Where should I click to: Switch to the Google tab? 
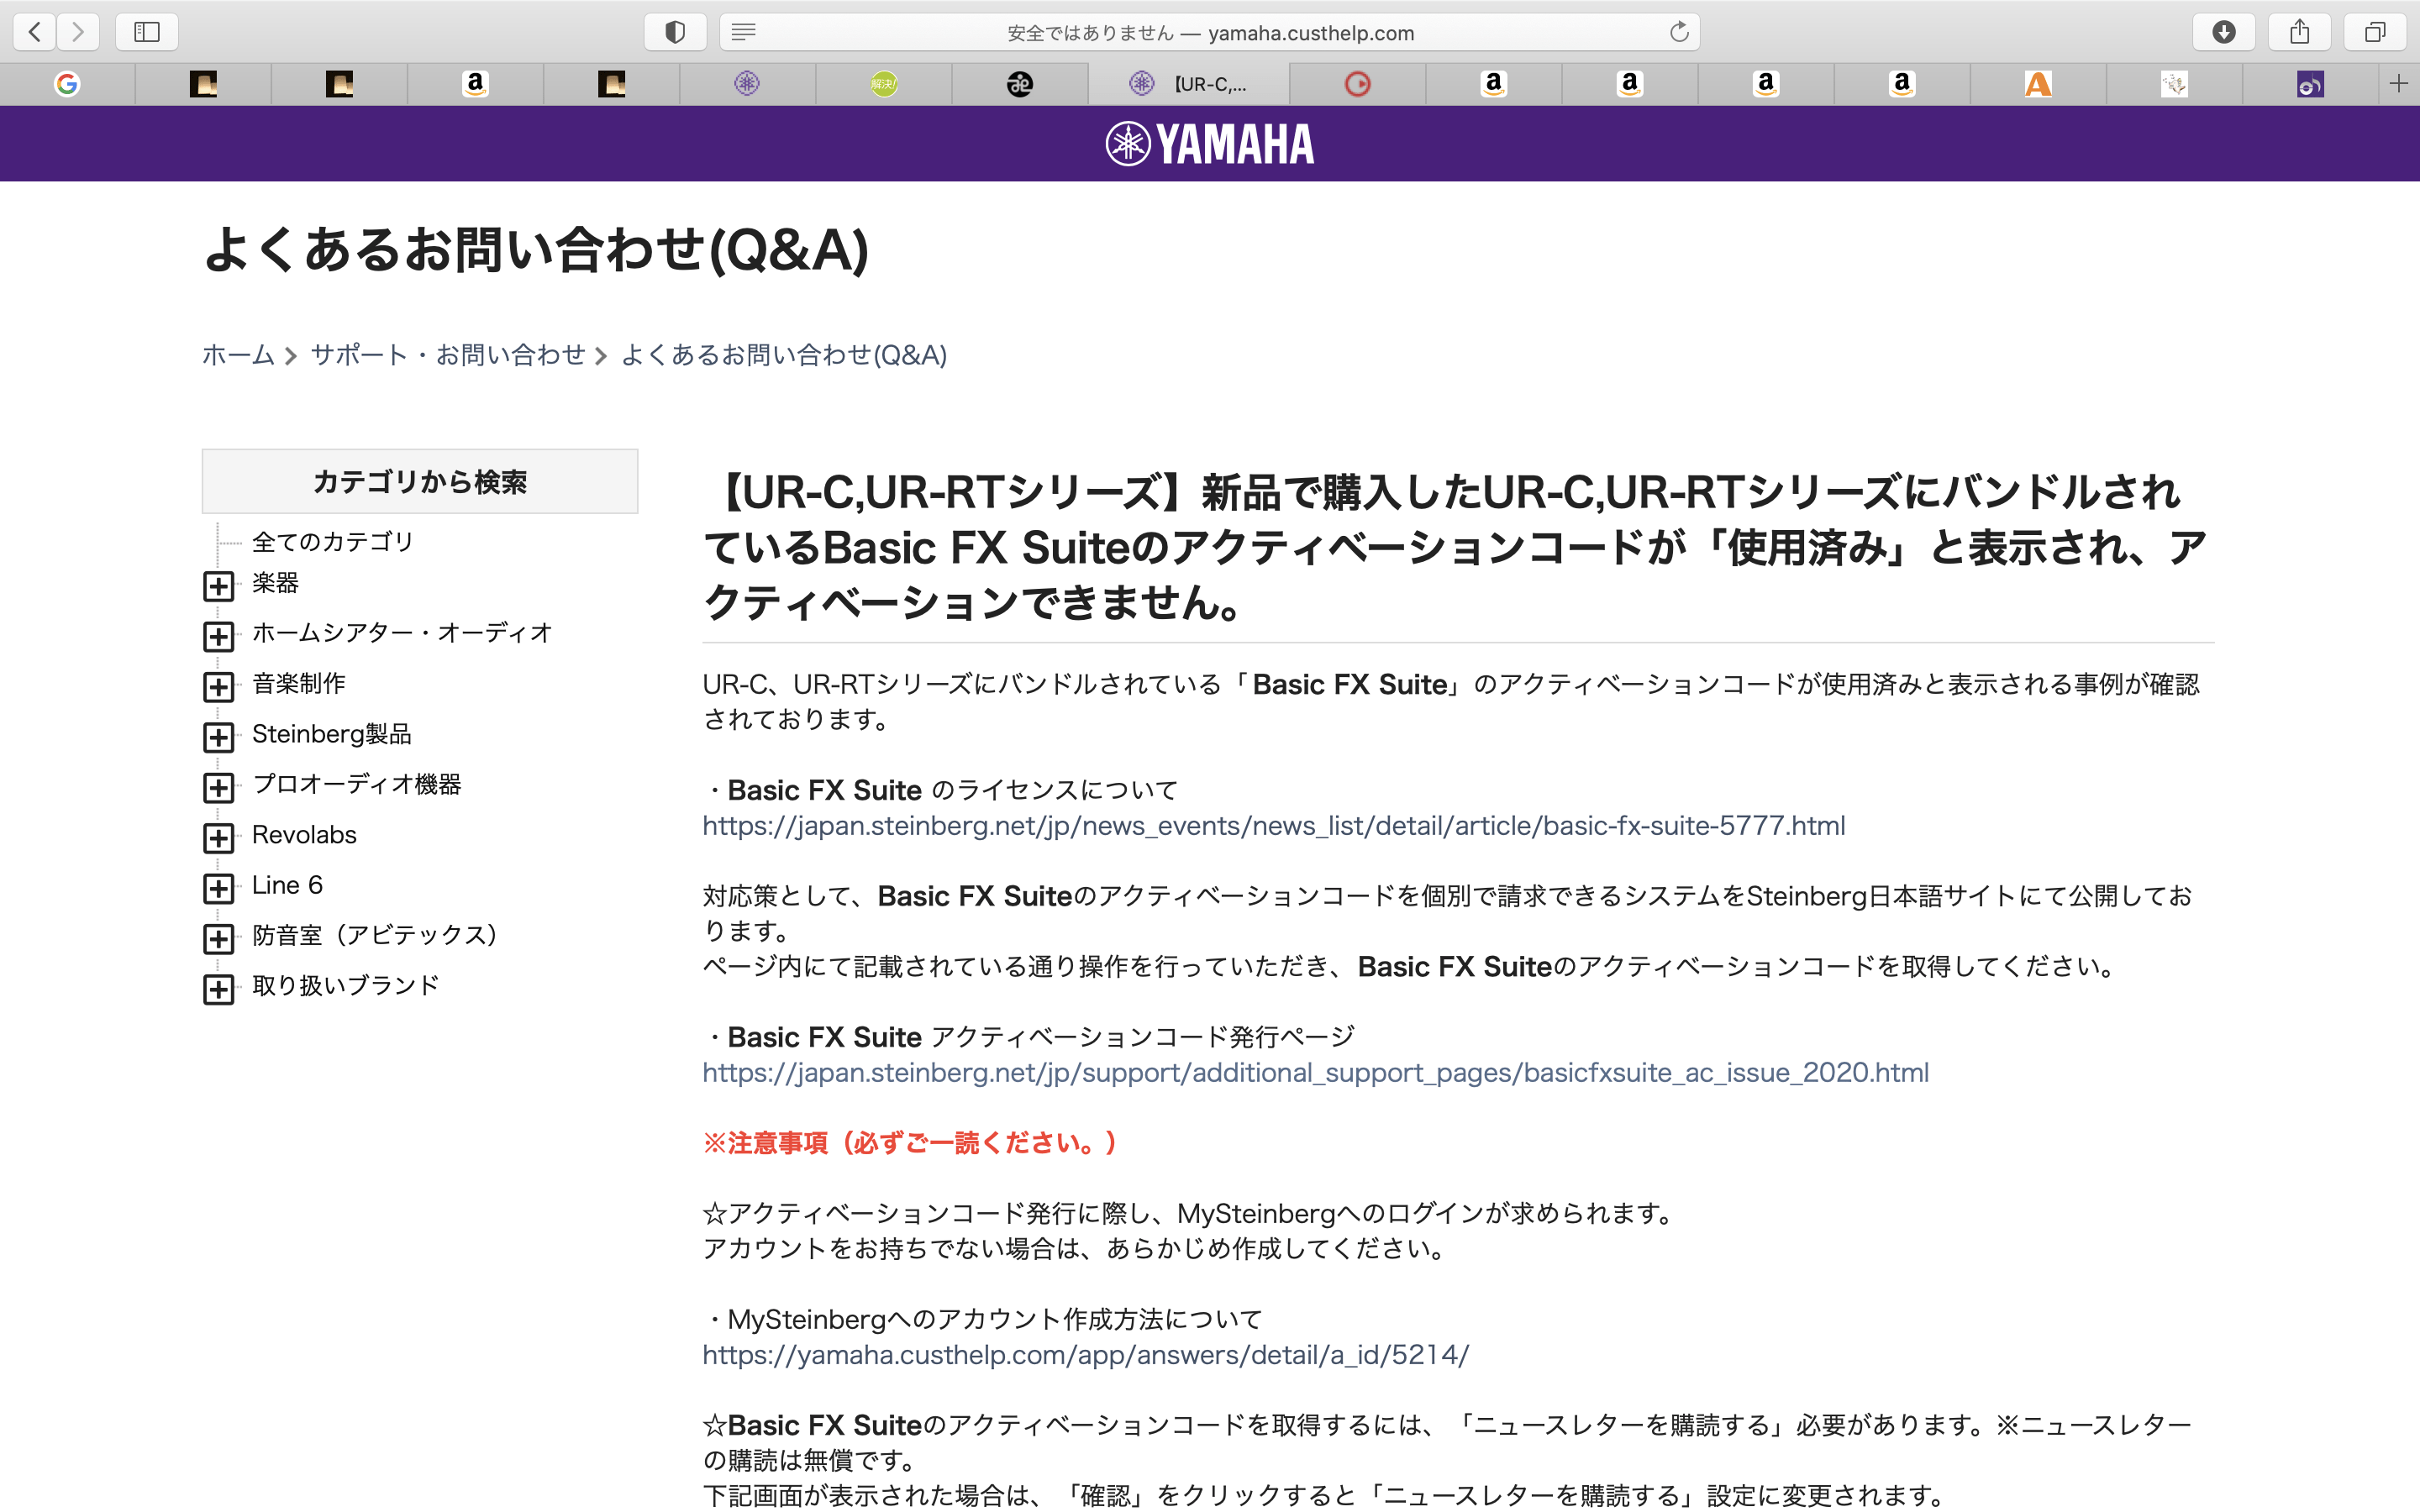pos(67,84)
